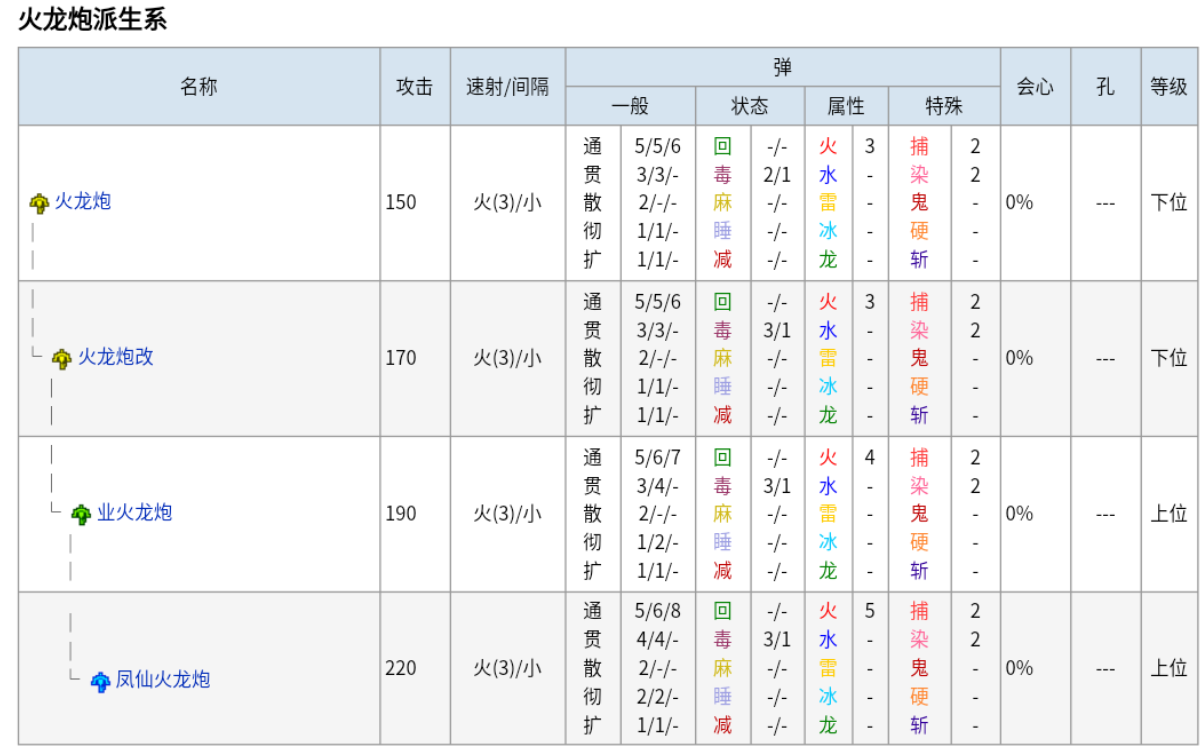
Task: Click 火(3)/小 in the 火龙炮改 row
Action: 508,358
